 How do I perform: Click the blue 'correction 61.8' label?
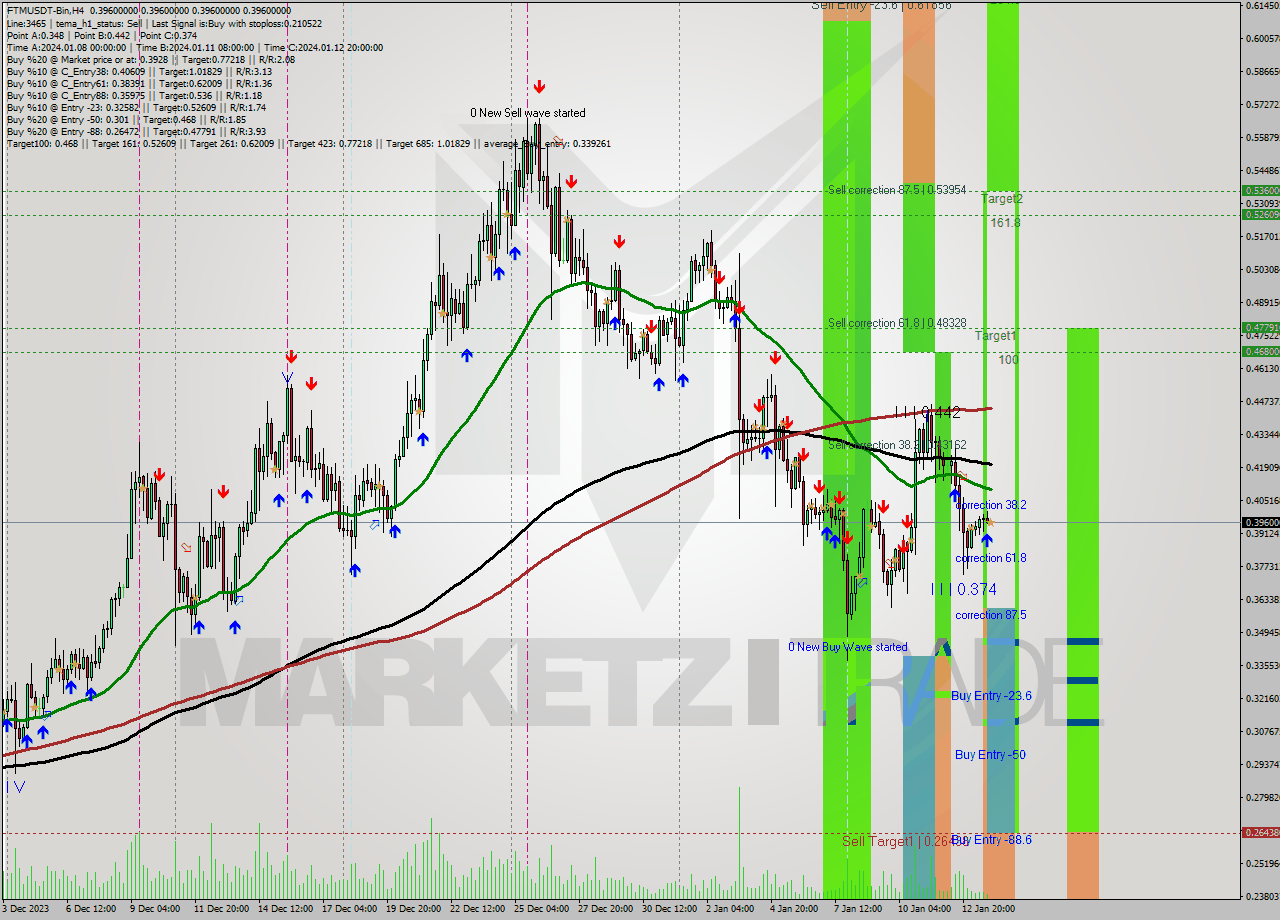tap(991, 558)
